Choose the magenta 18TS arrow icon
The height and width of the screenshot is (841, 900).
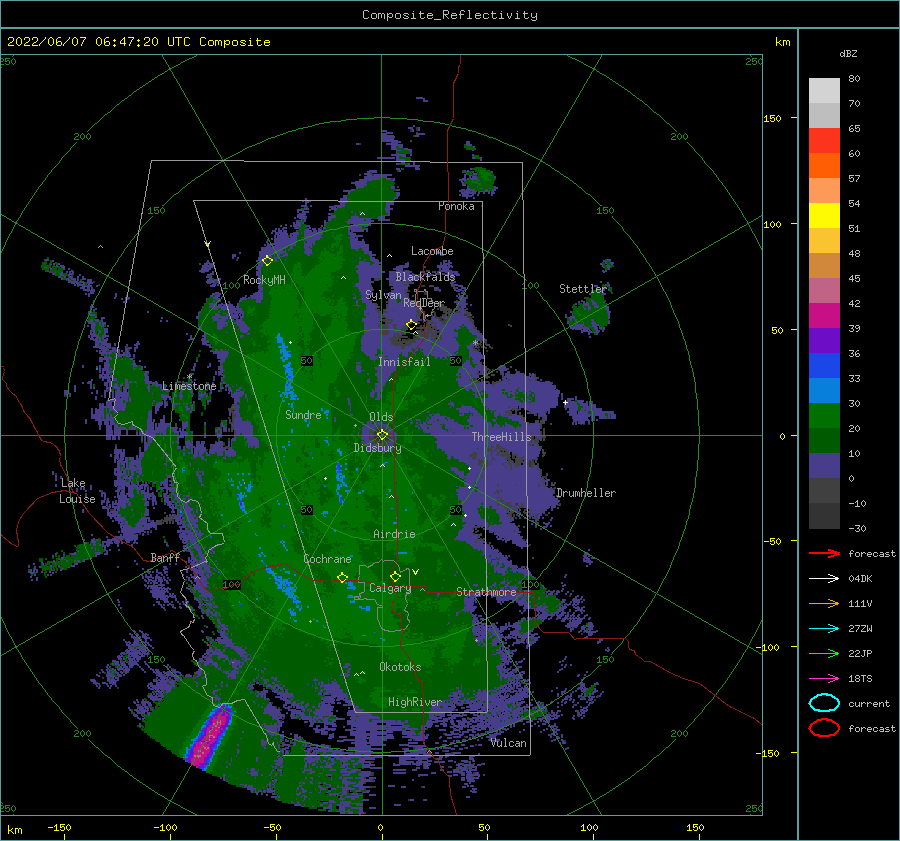click(x=824, y=679)
